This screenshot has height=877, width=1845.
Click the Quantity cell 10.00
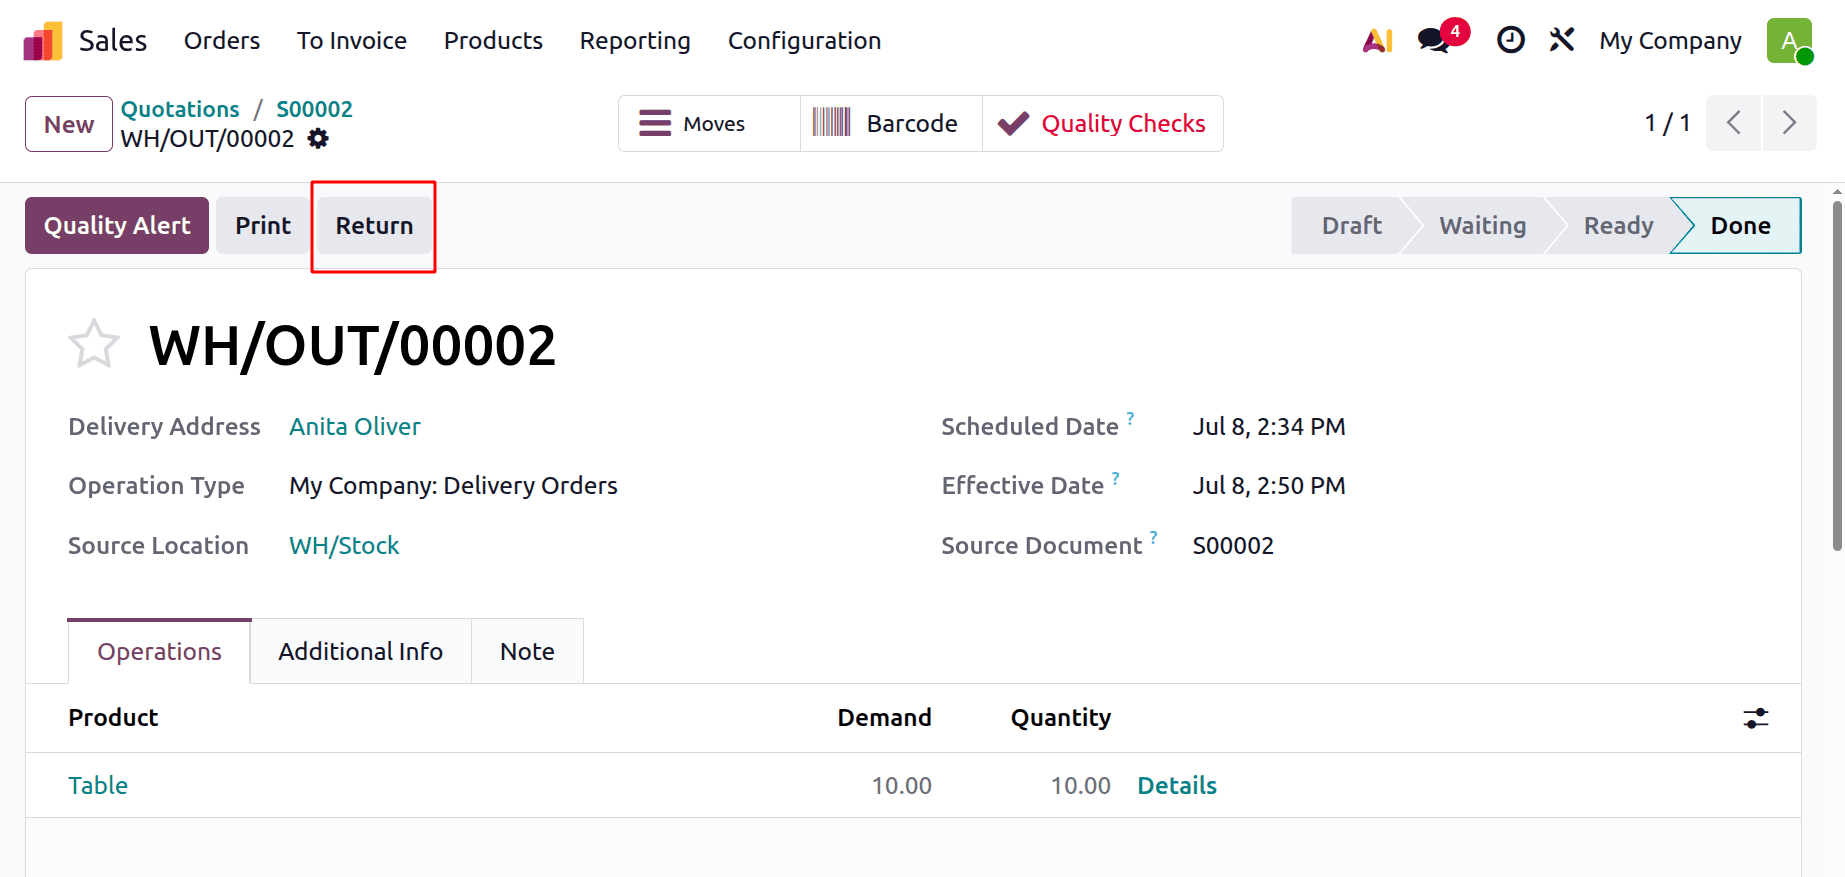(x=1080, y=786)
